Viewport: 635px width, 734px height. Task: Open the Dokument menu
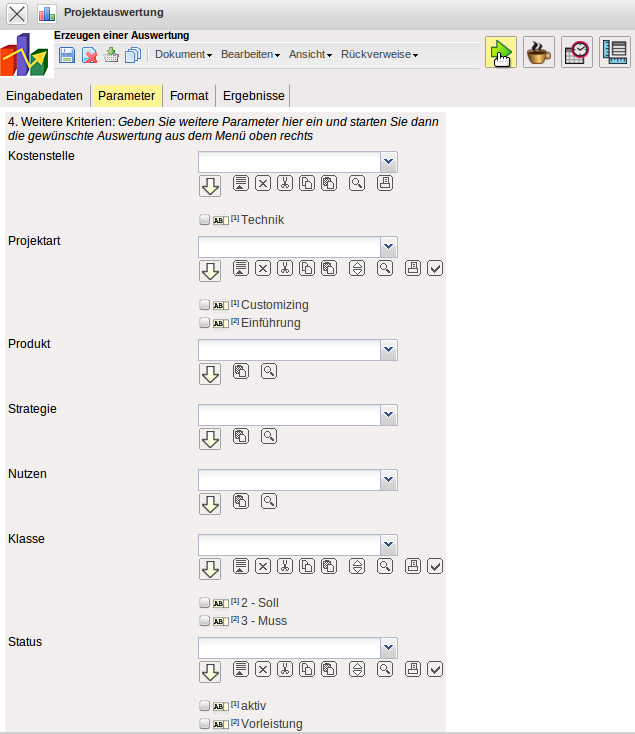click(184, 55)
